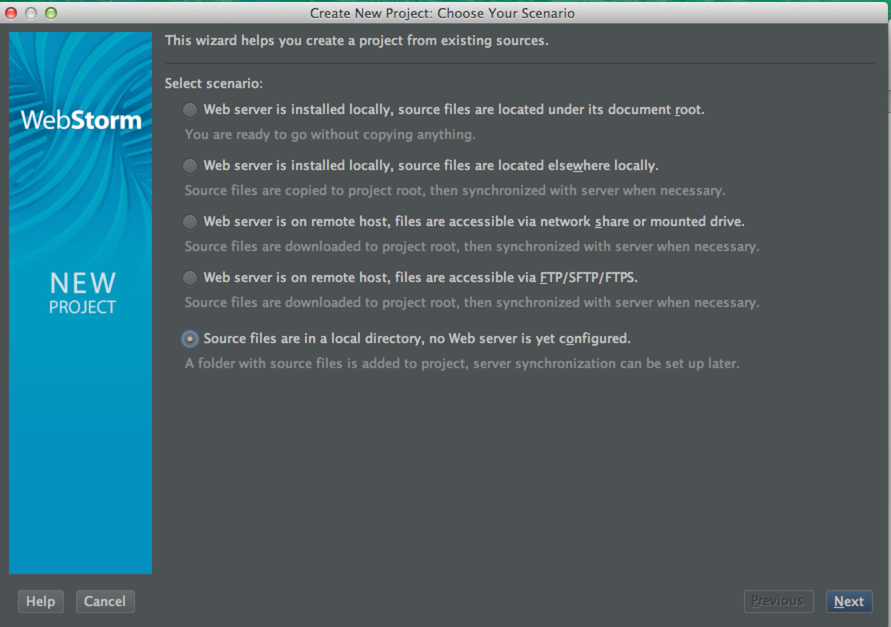Select 'no Web server is yet configured' option

[x=190, y=339]
